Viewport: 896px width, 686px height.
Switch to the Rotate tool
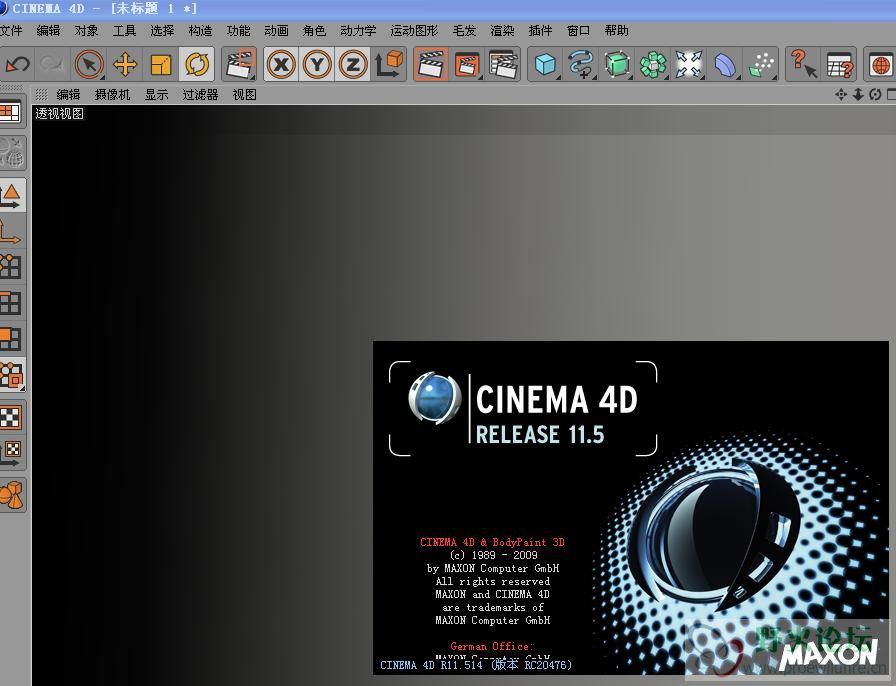197,64
